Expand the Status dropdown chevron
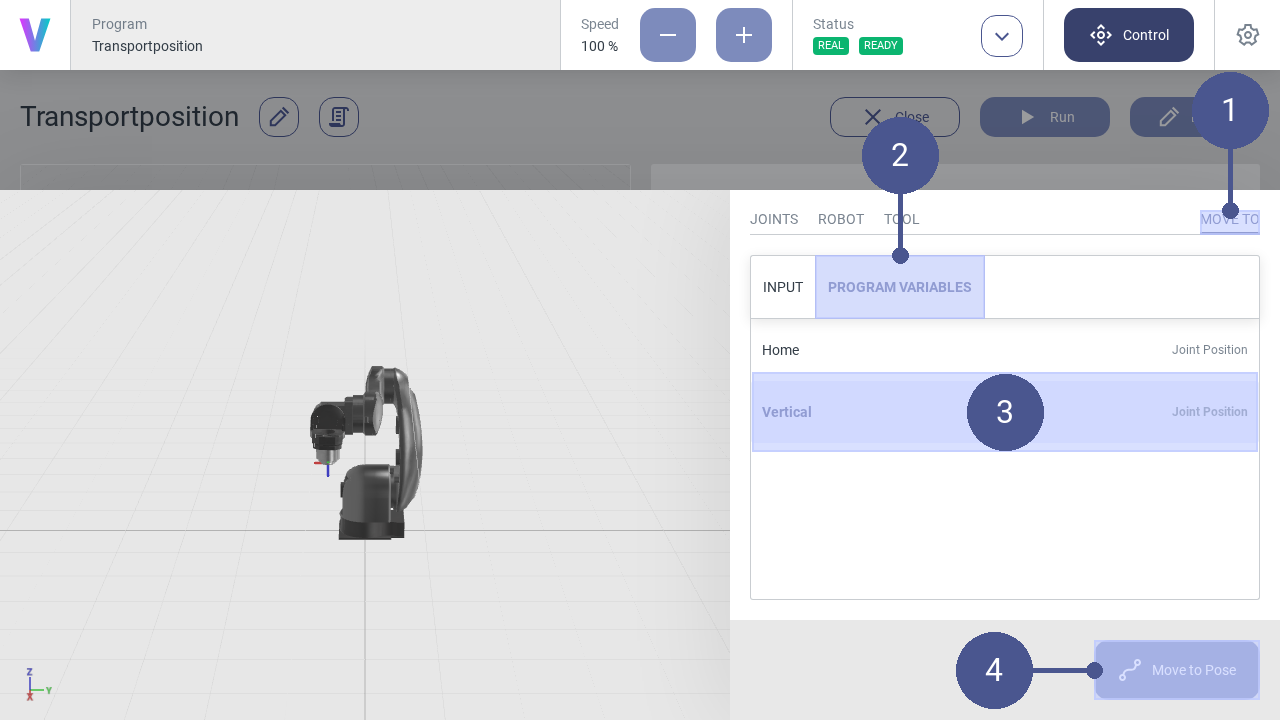Screen dimensions: 1280x720 [x=1001, y=36]
